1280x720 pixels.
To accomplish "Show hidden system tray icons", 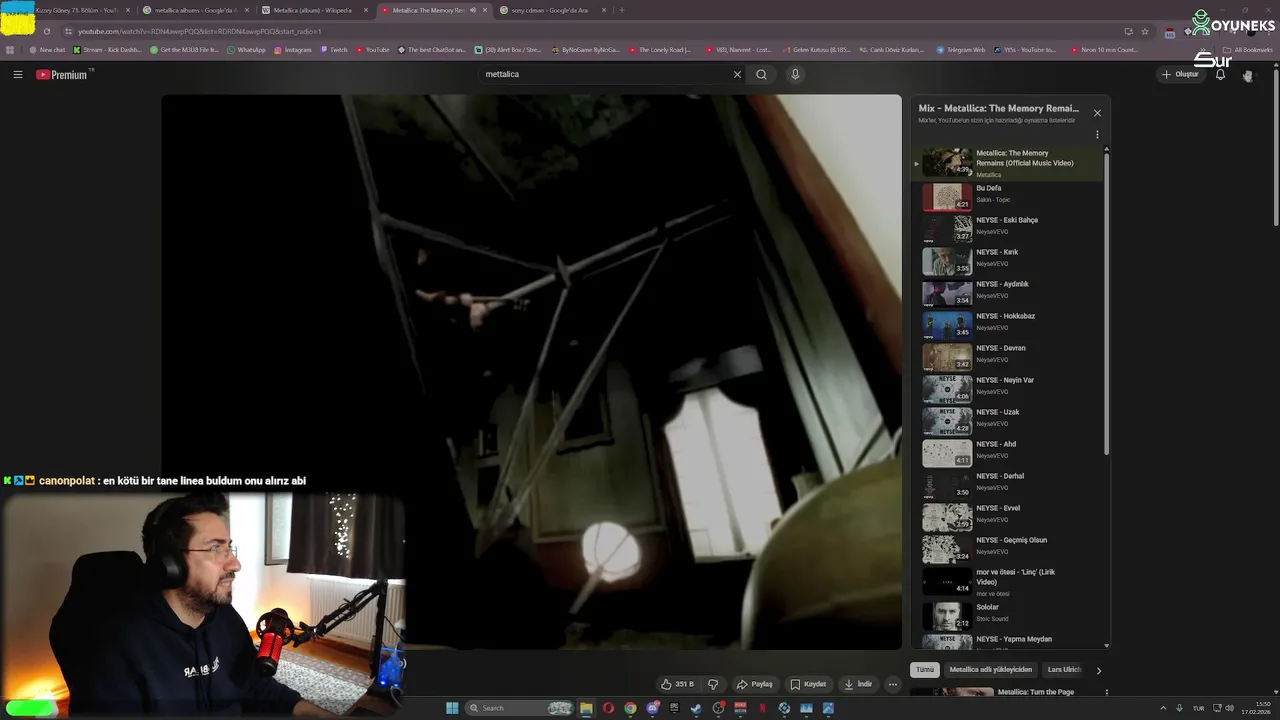I will [1165, 708].
